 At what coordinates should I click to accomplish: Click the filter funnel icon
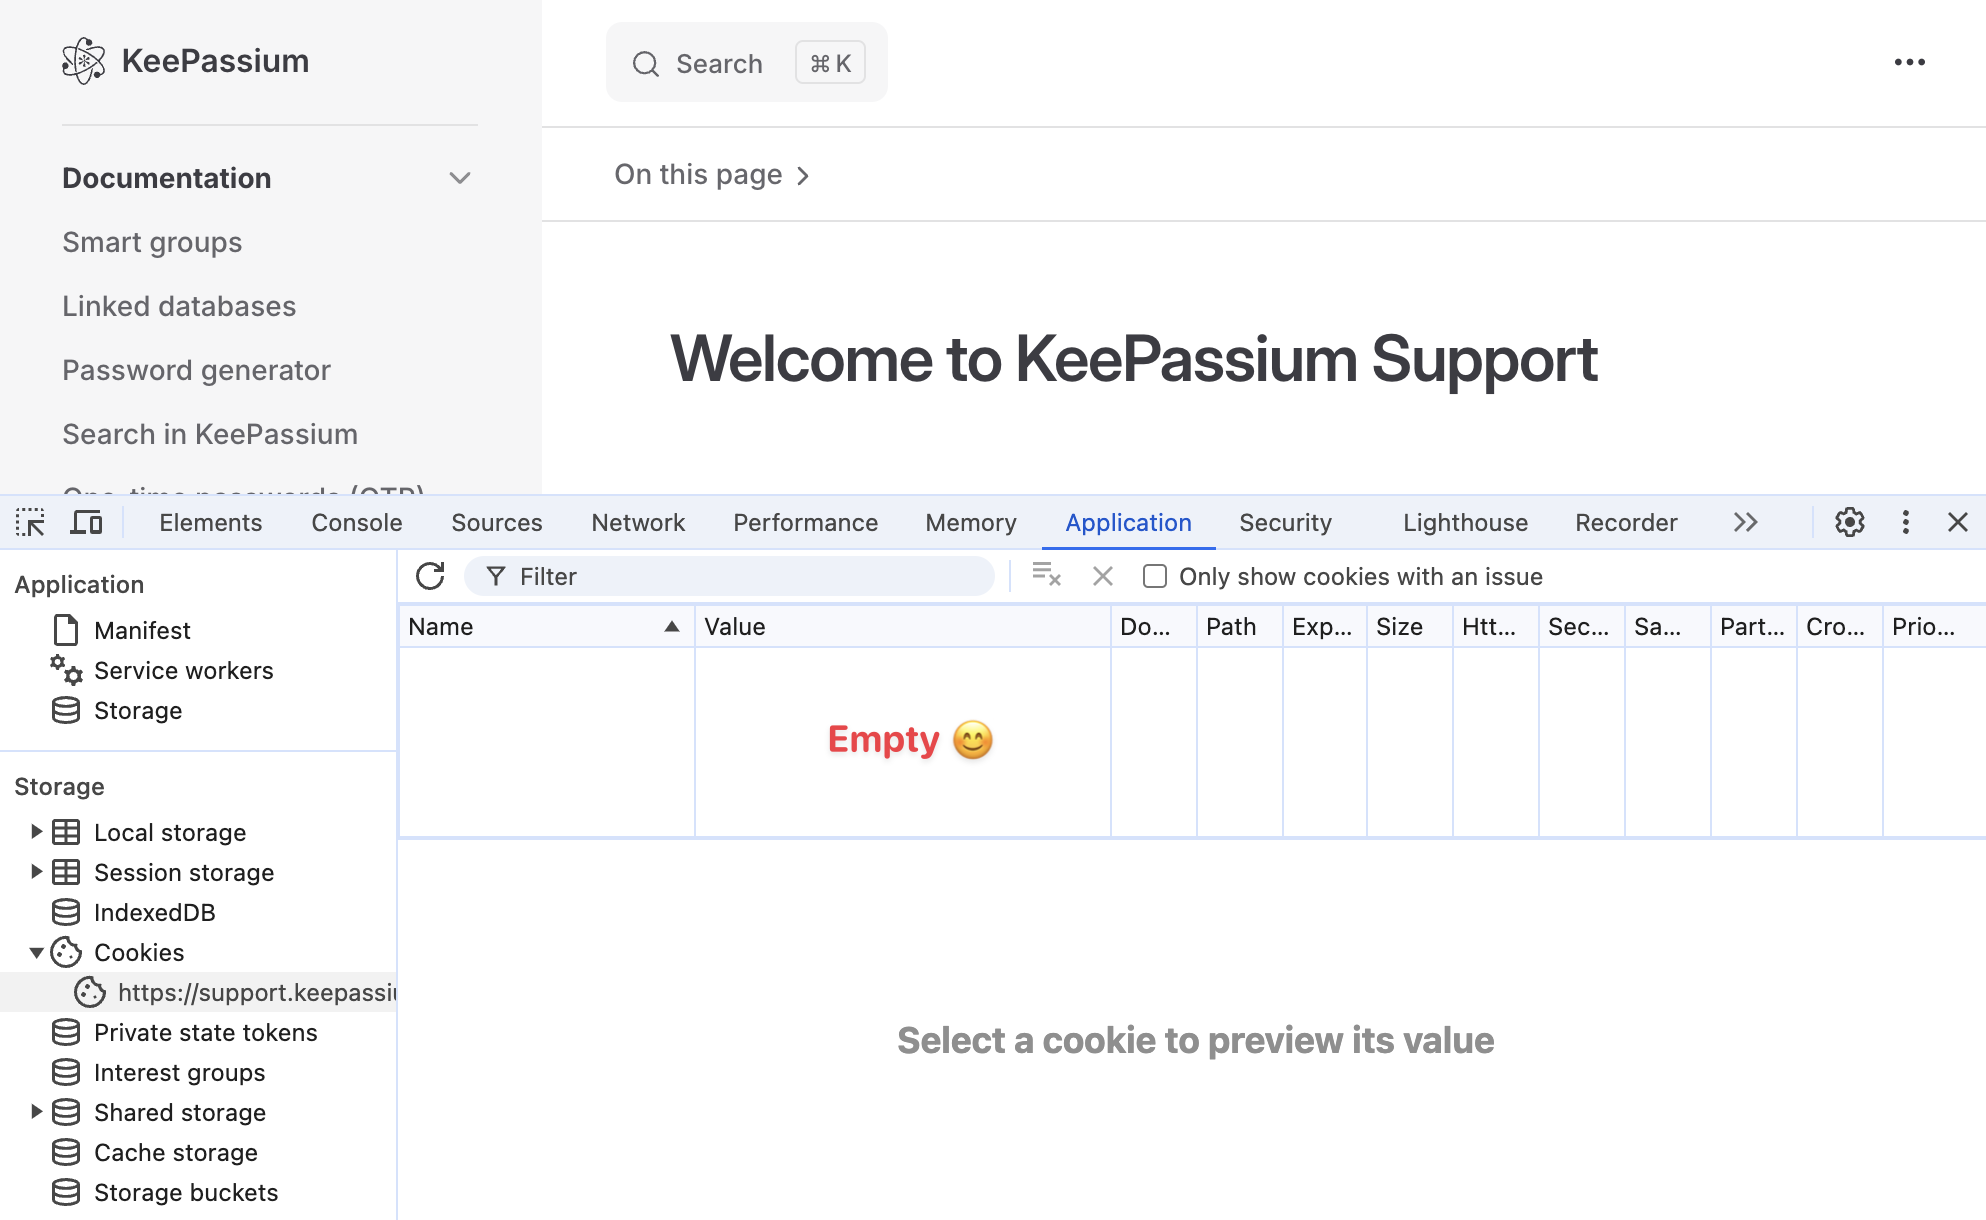click(495, 576)
